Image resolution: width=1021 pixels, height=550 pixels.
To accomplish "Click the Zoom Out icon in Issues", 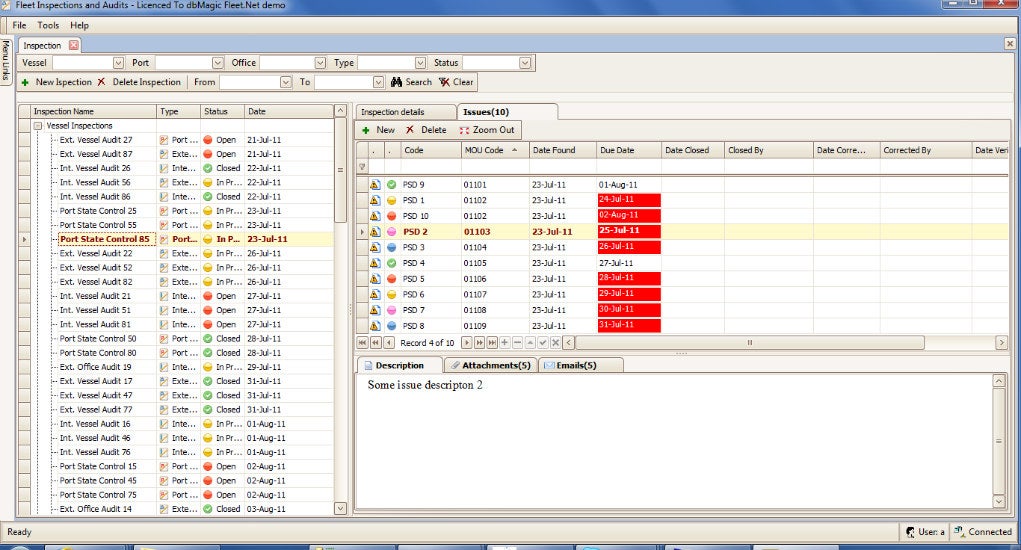I will coord(463,130).
